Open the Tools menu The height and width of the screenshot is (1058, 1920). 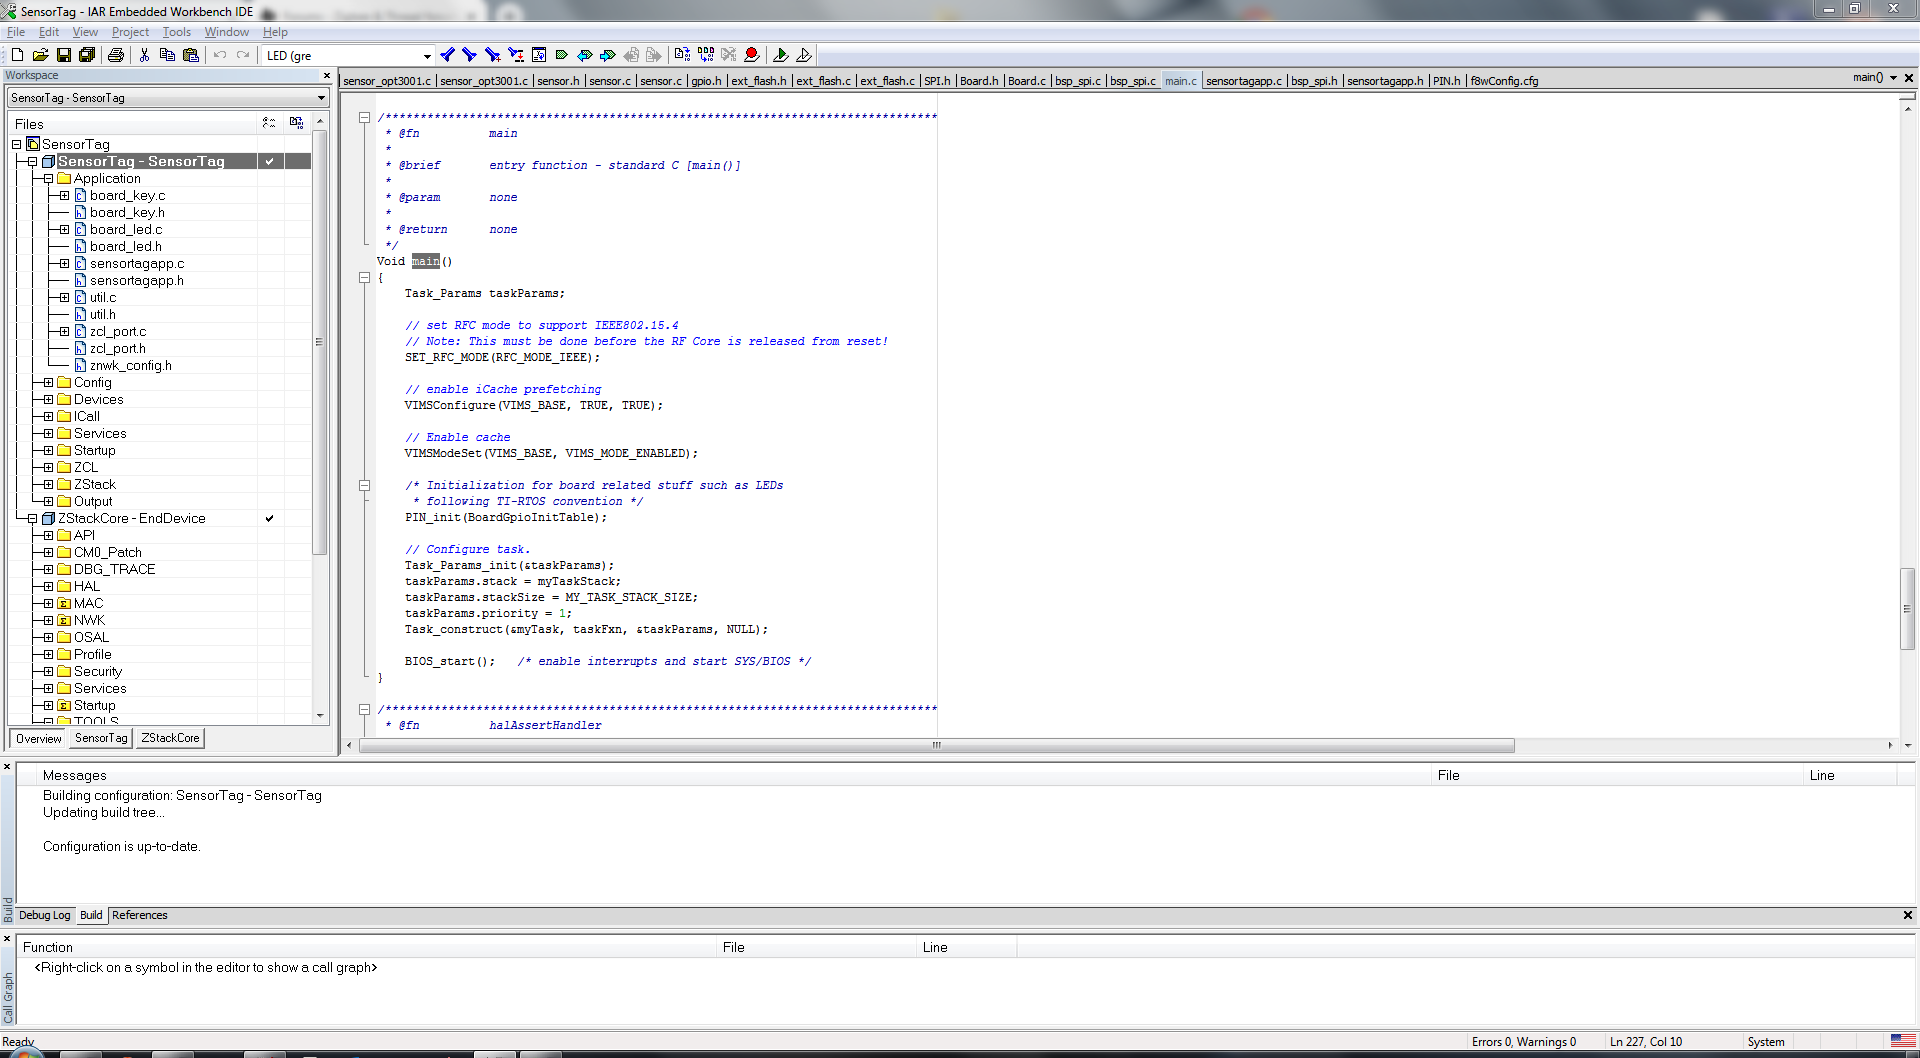coord(177,32)
